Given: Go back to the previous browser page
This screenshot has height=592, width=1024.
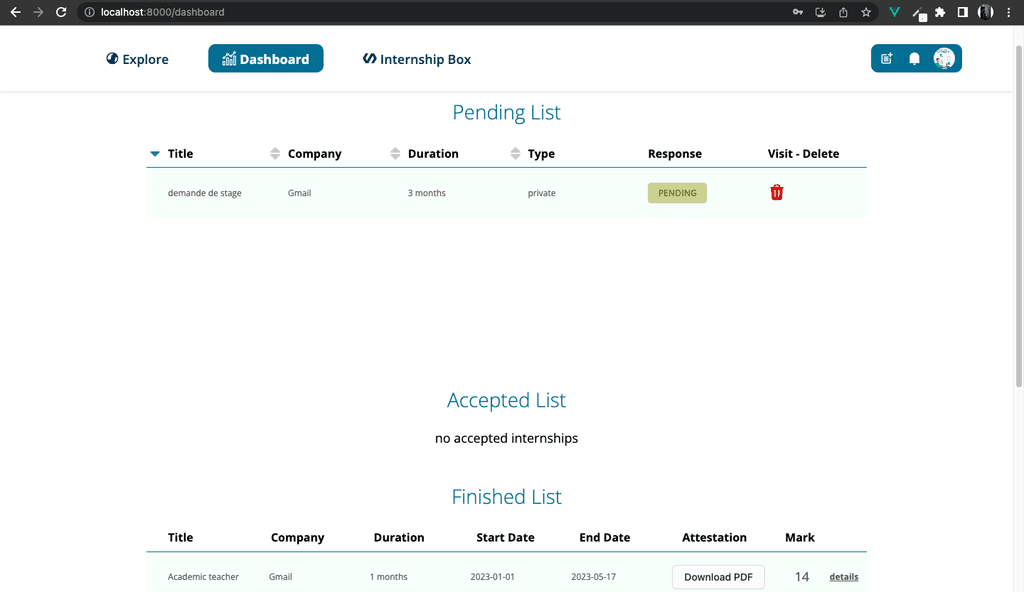Looking at the screenshot, I should tap(16, 12).
